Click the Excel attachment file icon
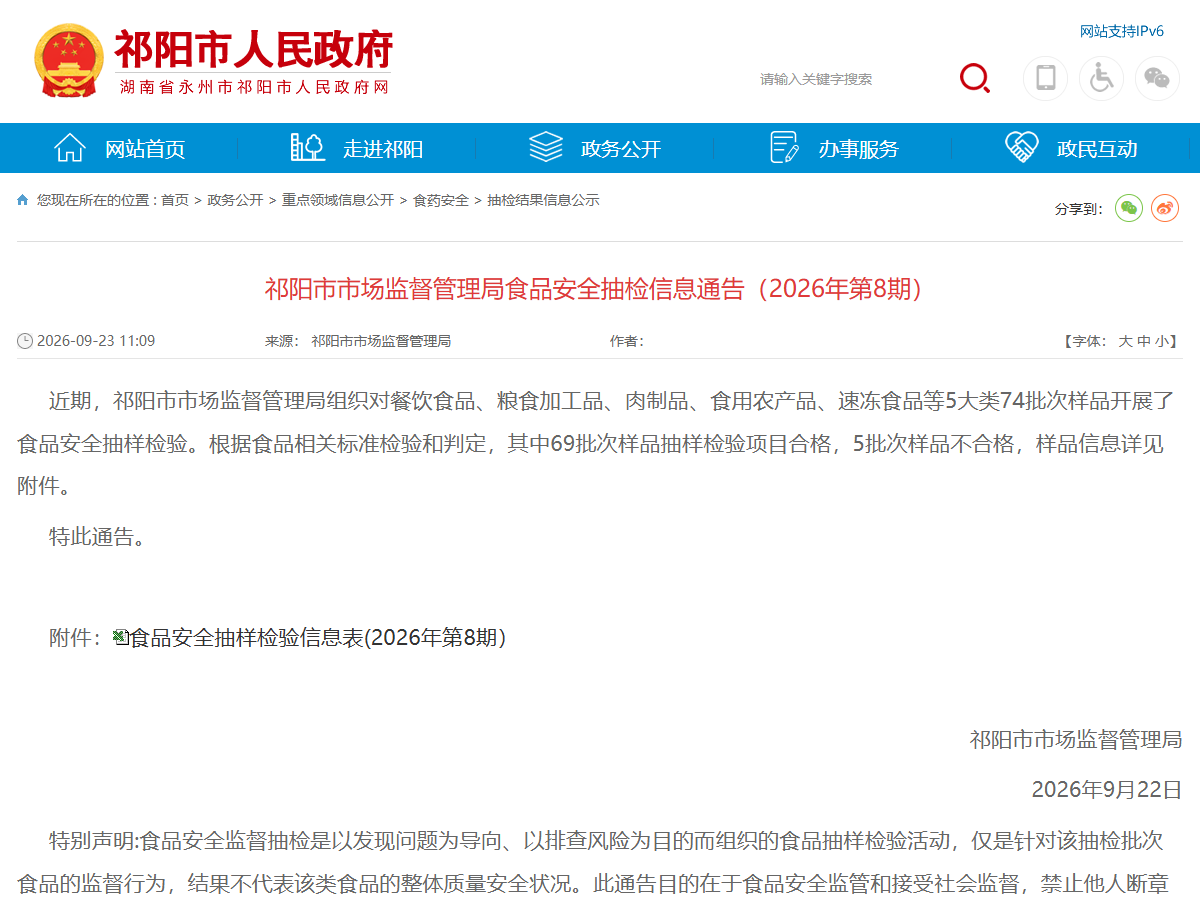1200x900 pixels. [121, 637]
